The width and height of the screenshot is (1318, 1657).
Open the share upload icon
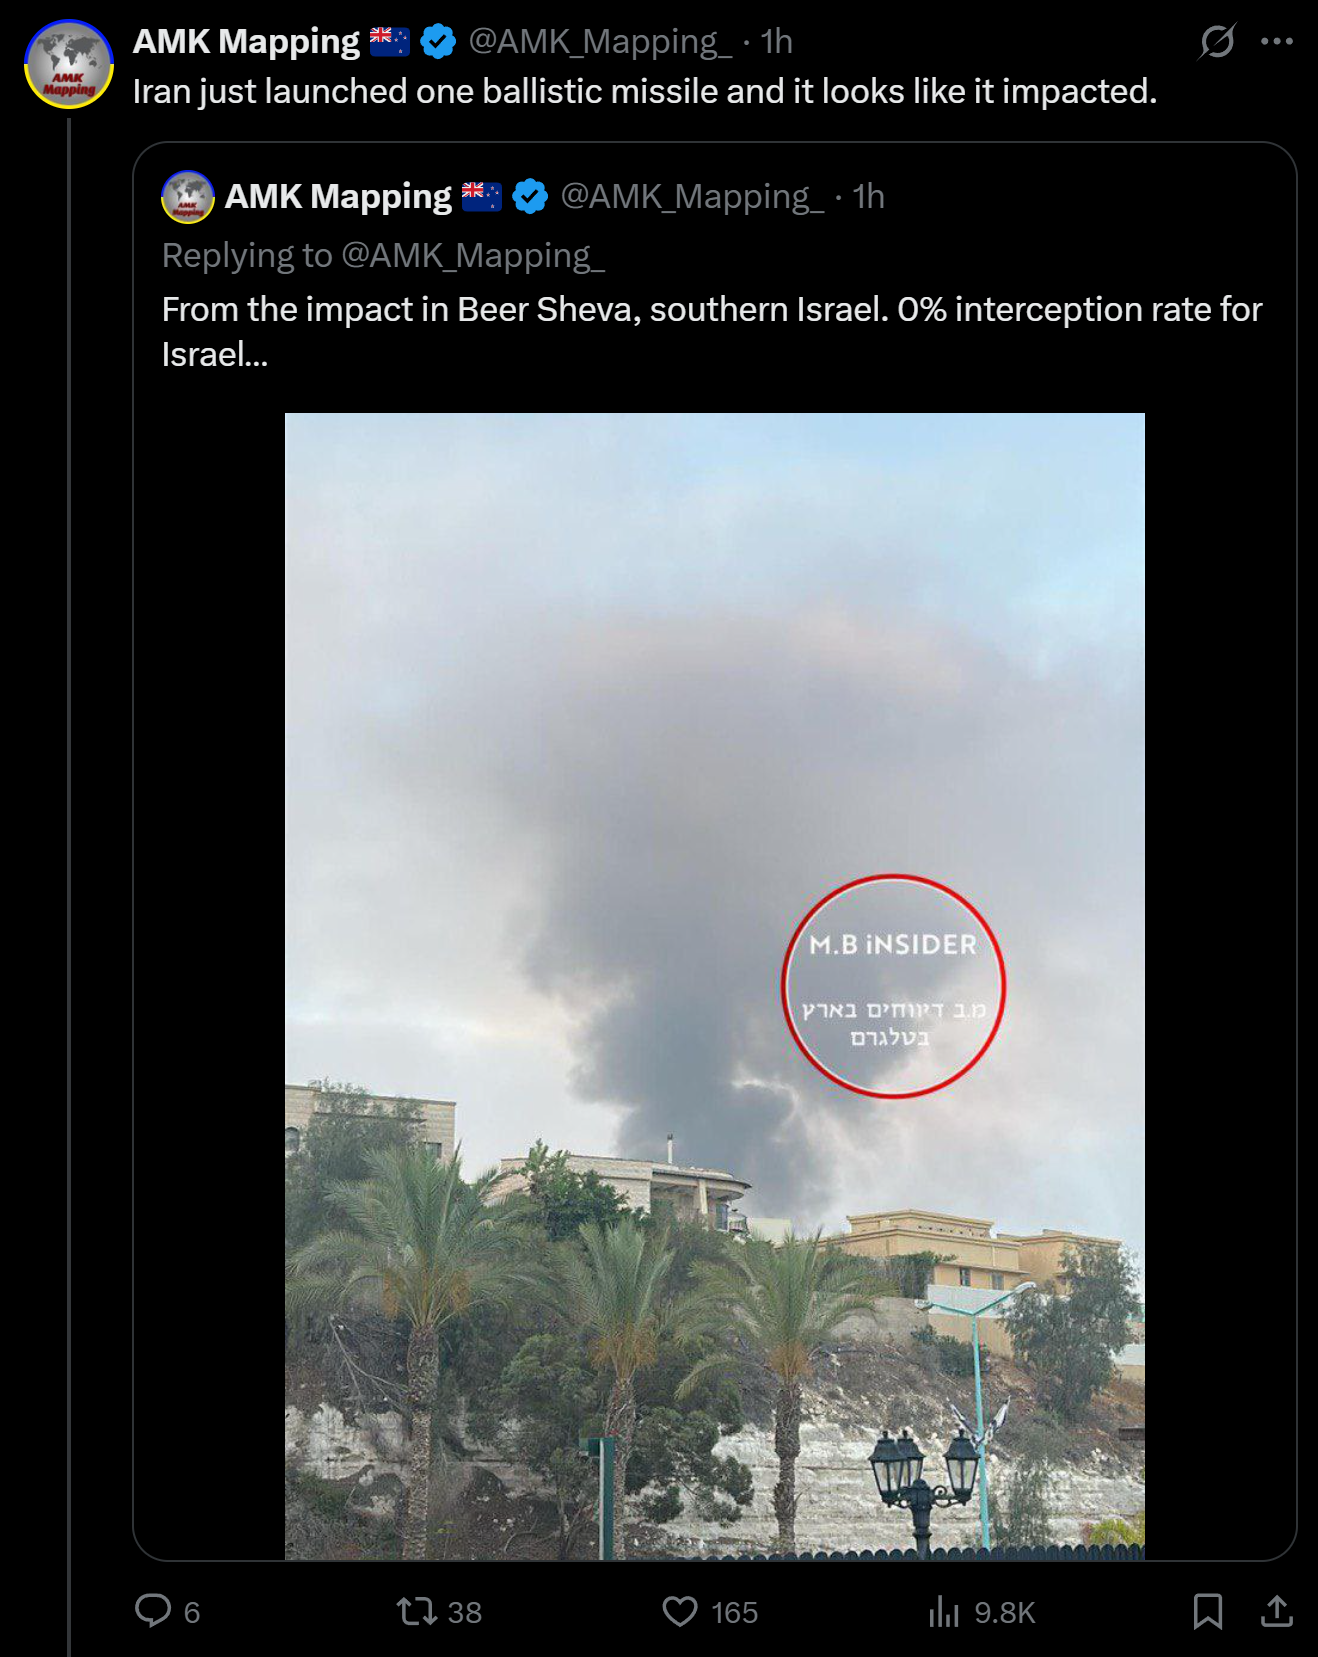(1277, 1611)
